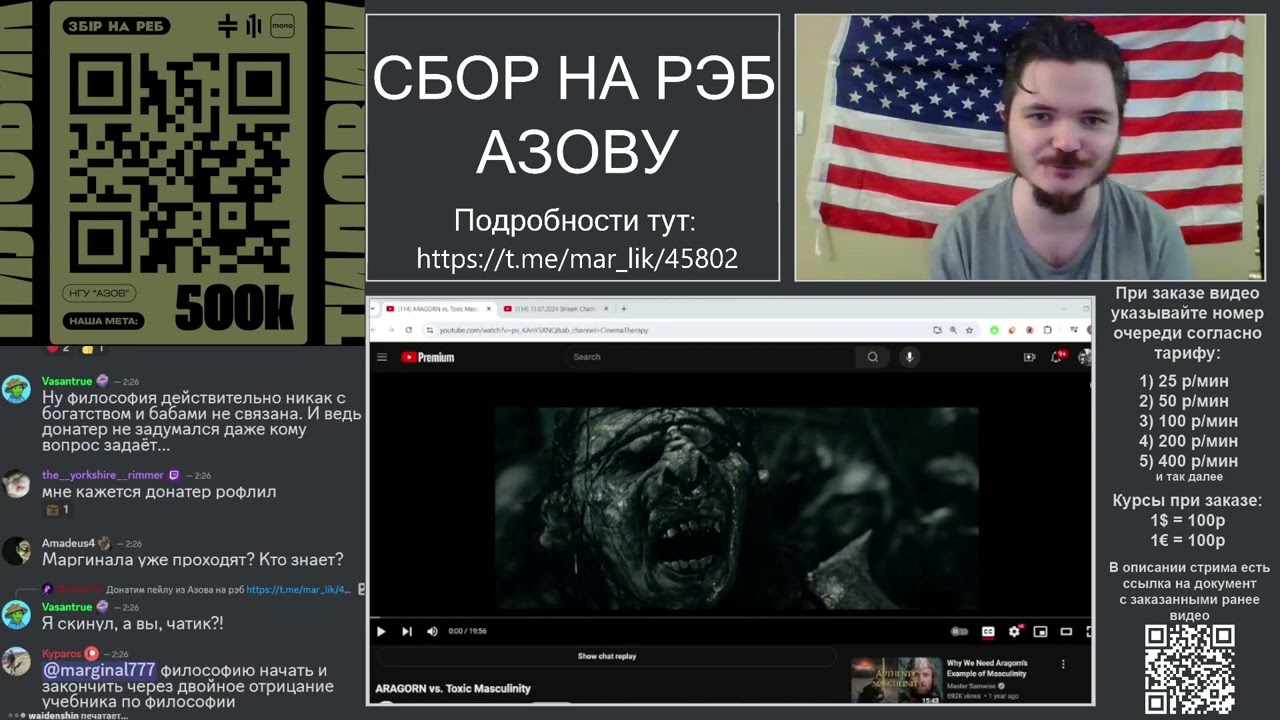Enable miniplayer mode
The height and width of the screenshot is (720, 1280).
tap(1040, 631)
